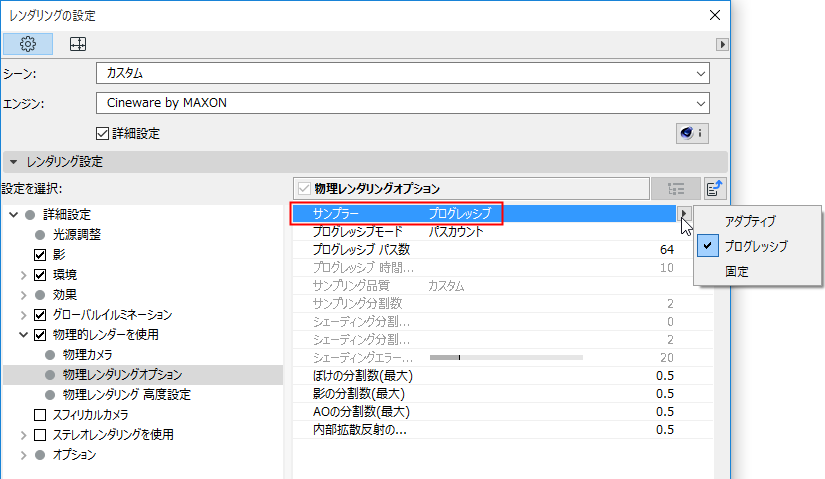Enable the ステレオレンダリングを使用 checkbox
825x479 pixels.
40,435
